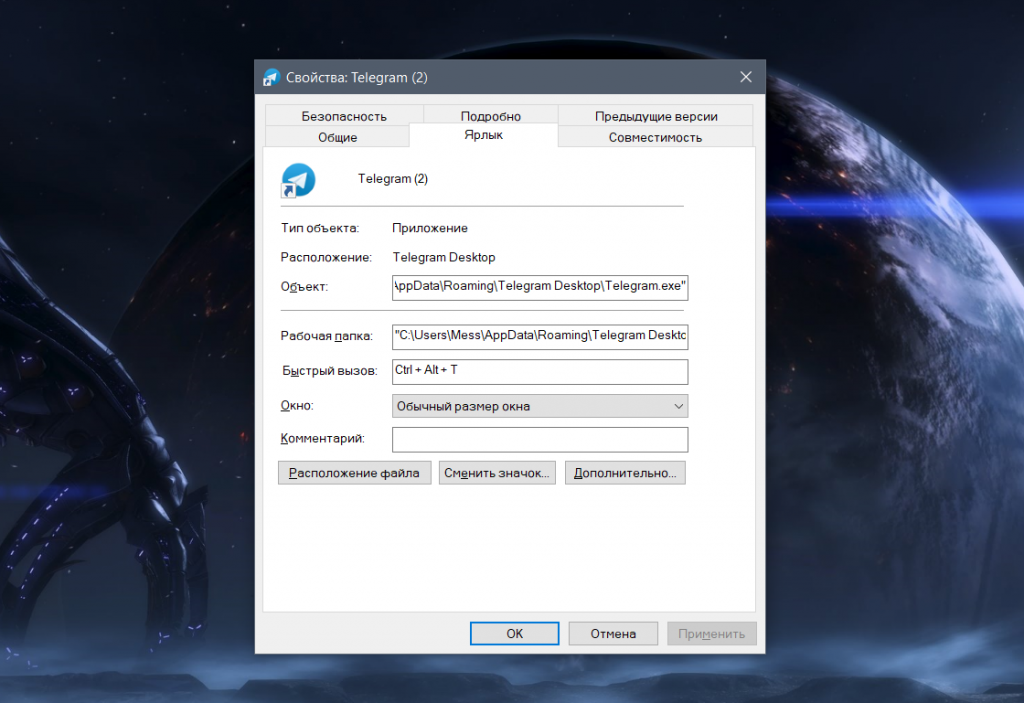Click into the Объект target path field
Viewport: 1024px width, 703px height.
pos(539,286)
